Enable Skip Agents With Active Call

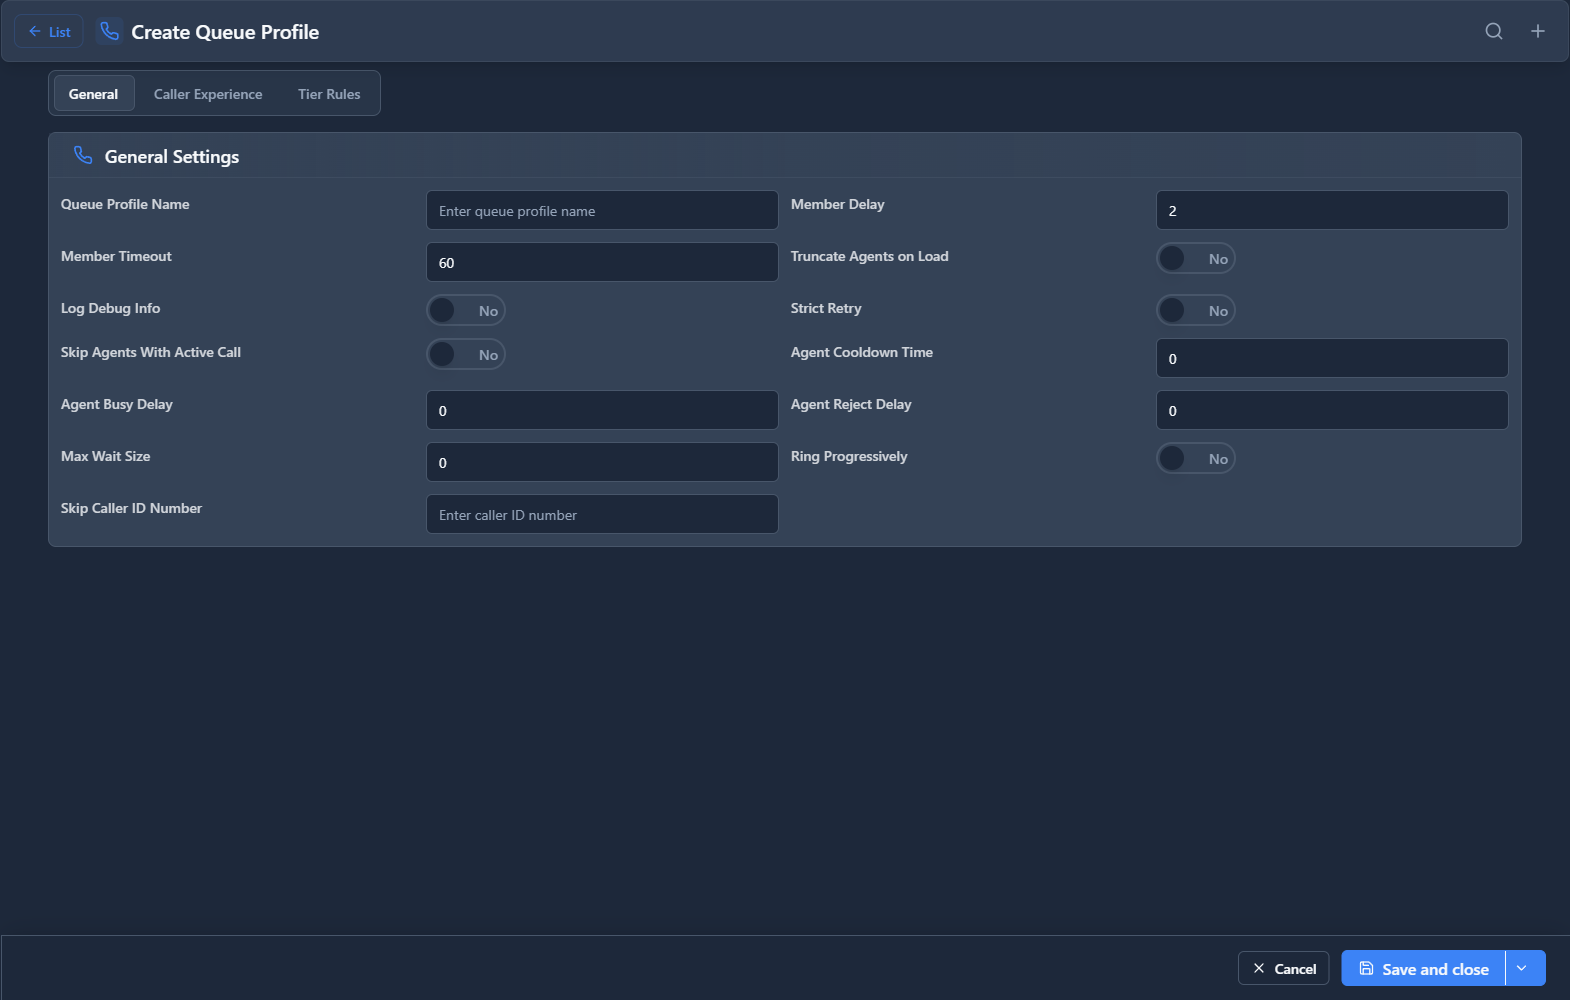click(x=466, y=354)
